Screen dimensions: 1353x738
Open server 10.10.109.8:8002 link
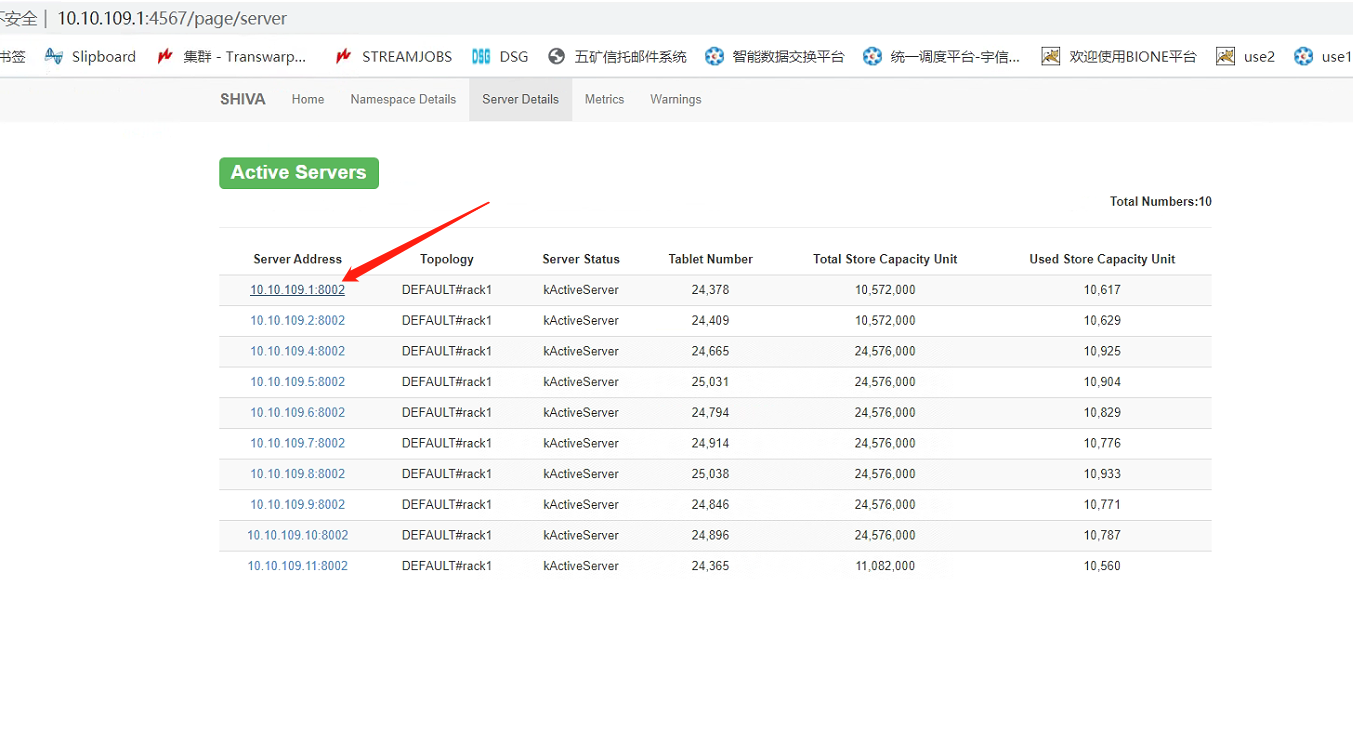point(297,474)
